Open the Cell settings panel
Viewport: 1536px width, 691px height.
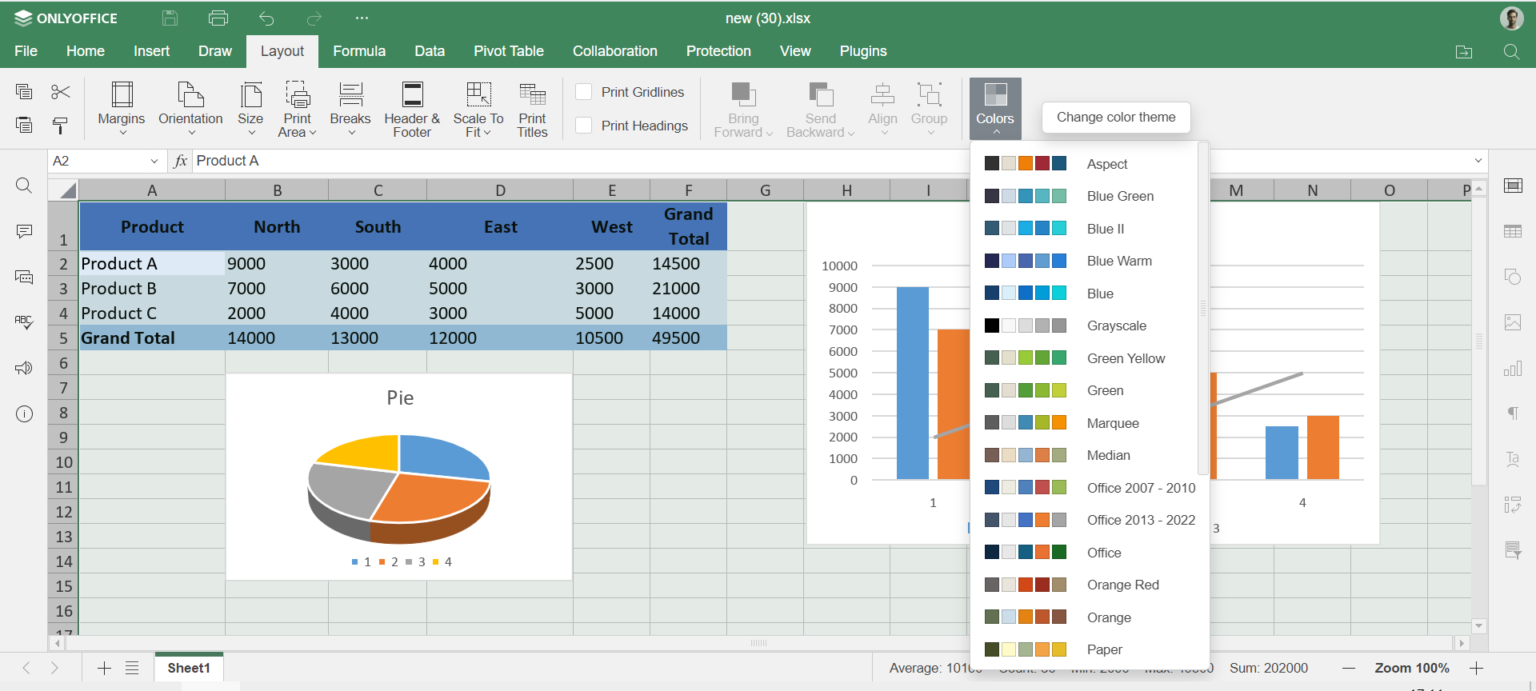(x=1513, y=185)
